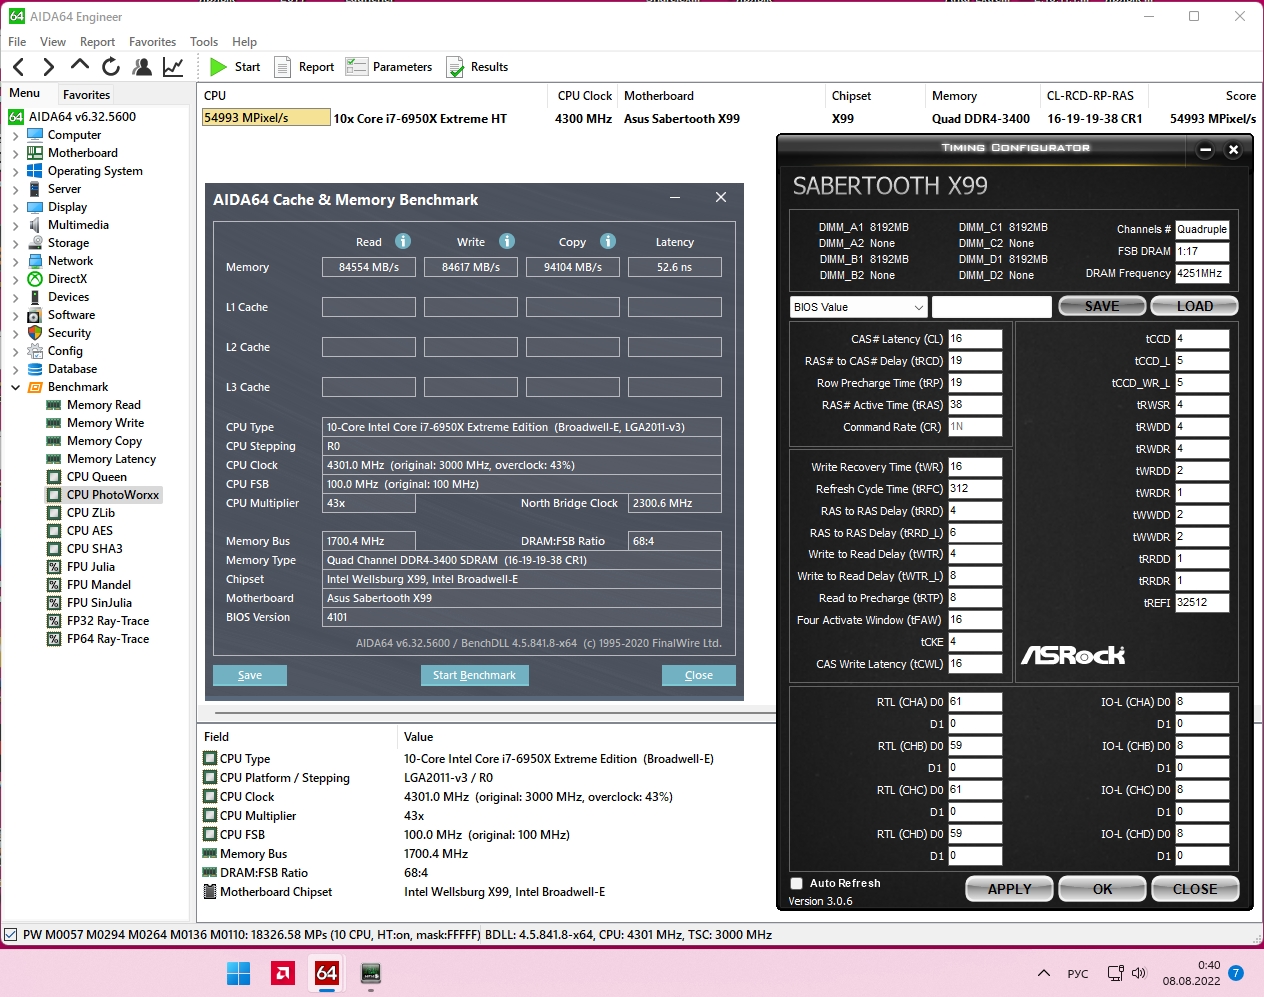The image size is (1264, 997).
Task: Select the Computer tree icon
Action: tap(35, 135)
